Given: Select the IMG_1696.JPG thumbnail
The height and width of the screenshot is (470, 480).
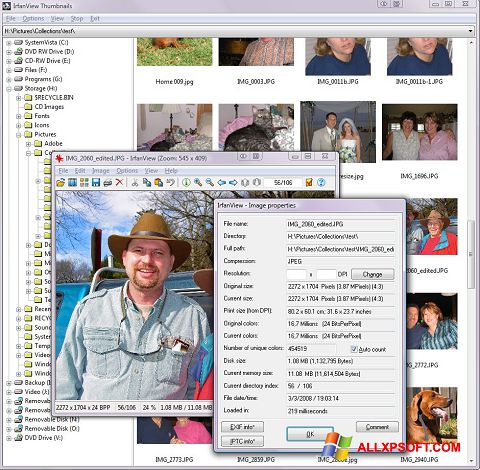Looking at the screenshot, I should [420, 132].
